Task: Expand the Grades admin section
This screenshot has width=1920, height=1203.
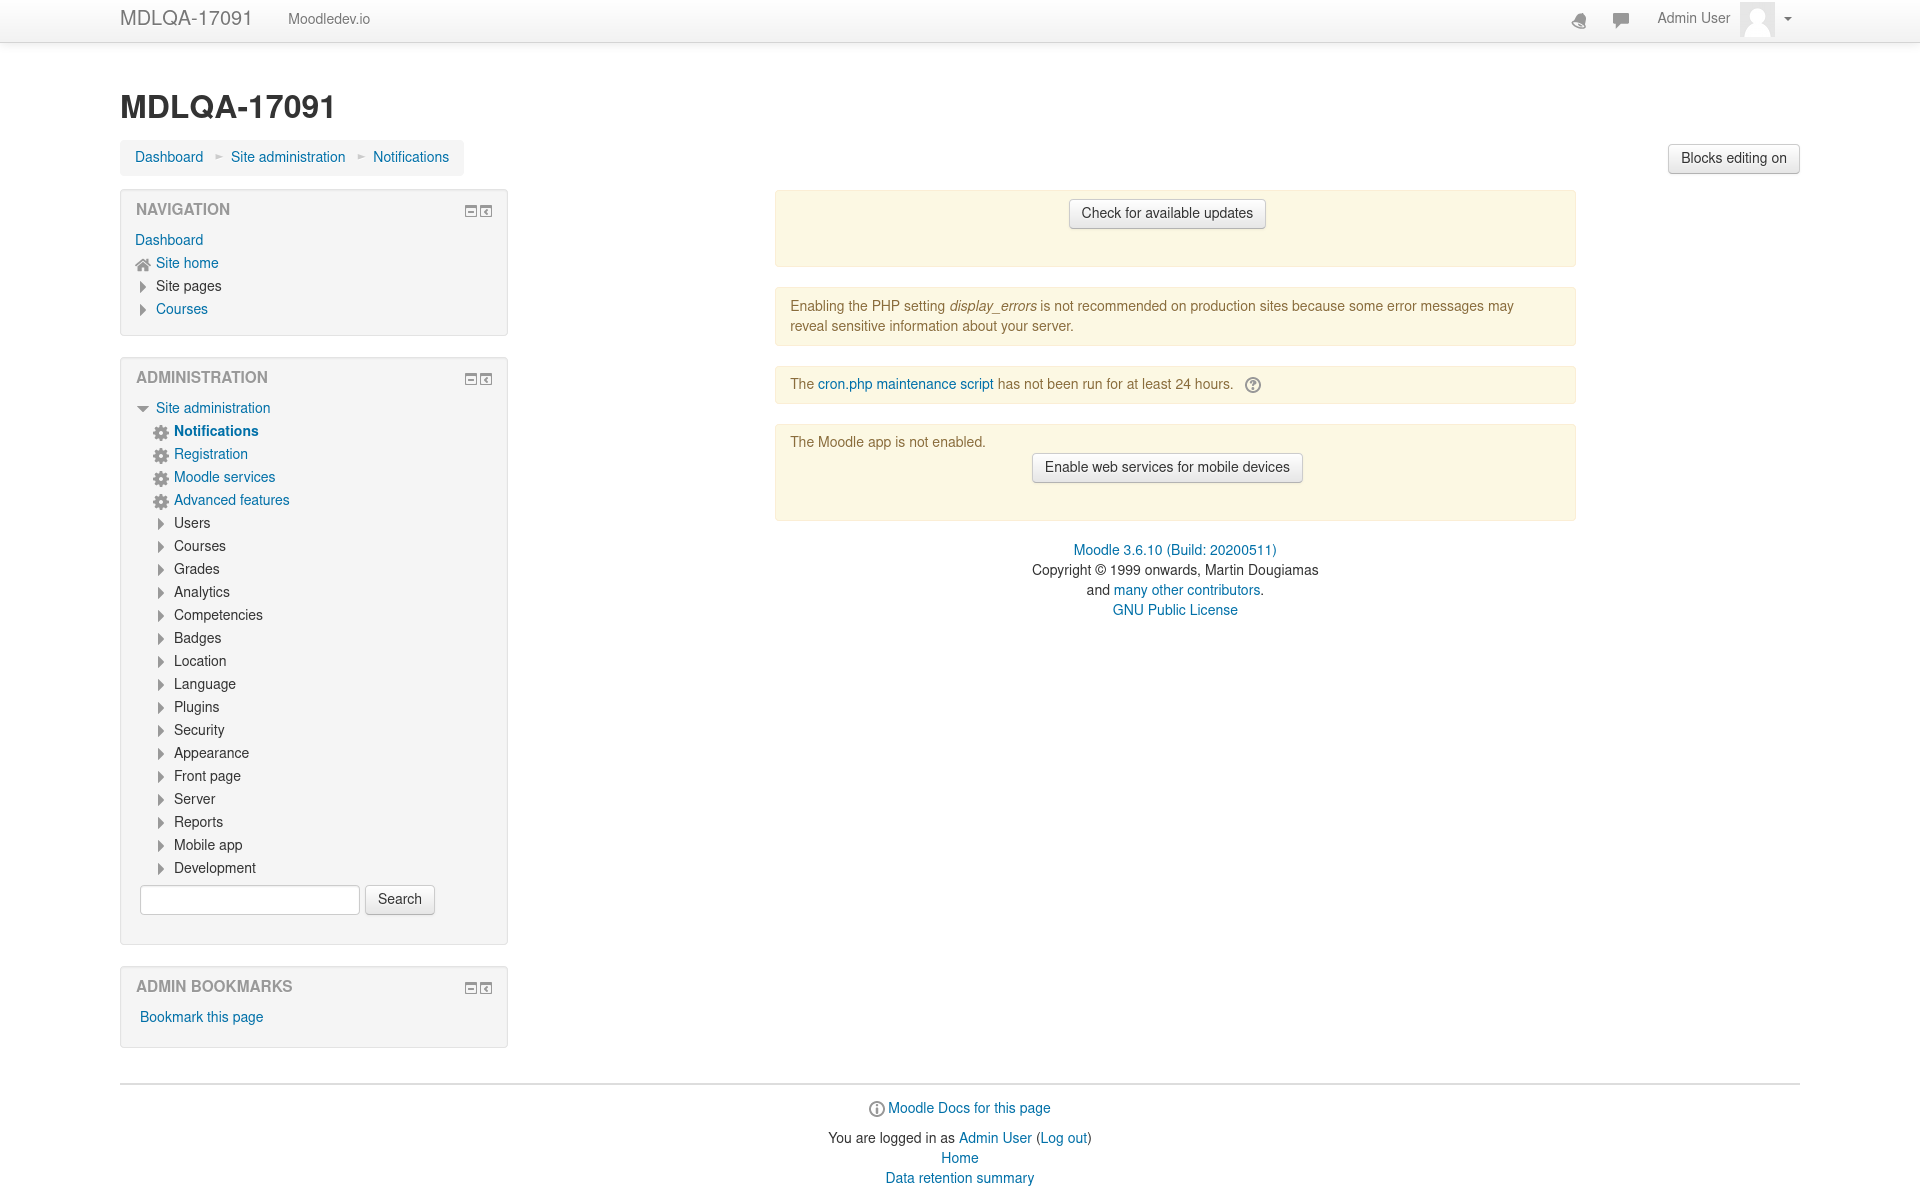Action: point(161,570)
